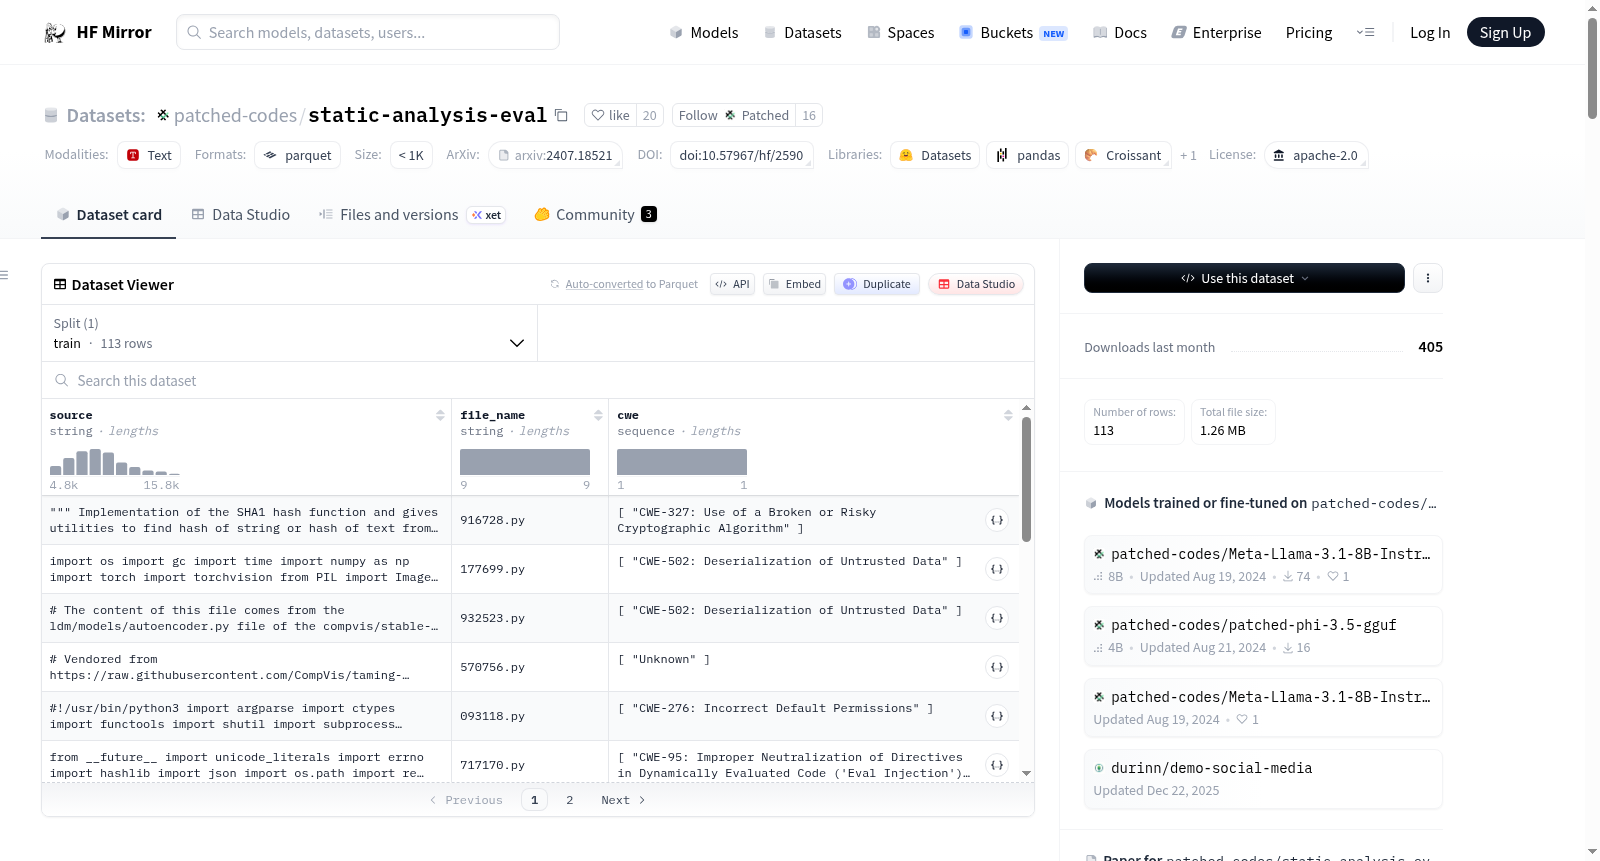Sort by the file_name column

click(x=598, y=415)
